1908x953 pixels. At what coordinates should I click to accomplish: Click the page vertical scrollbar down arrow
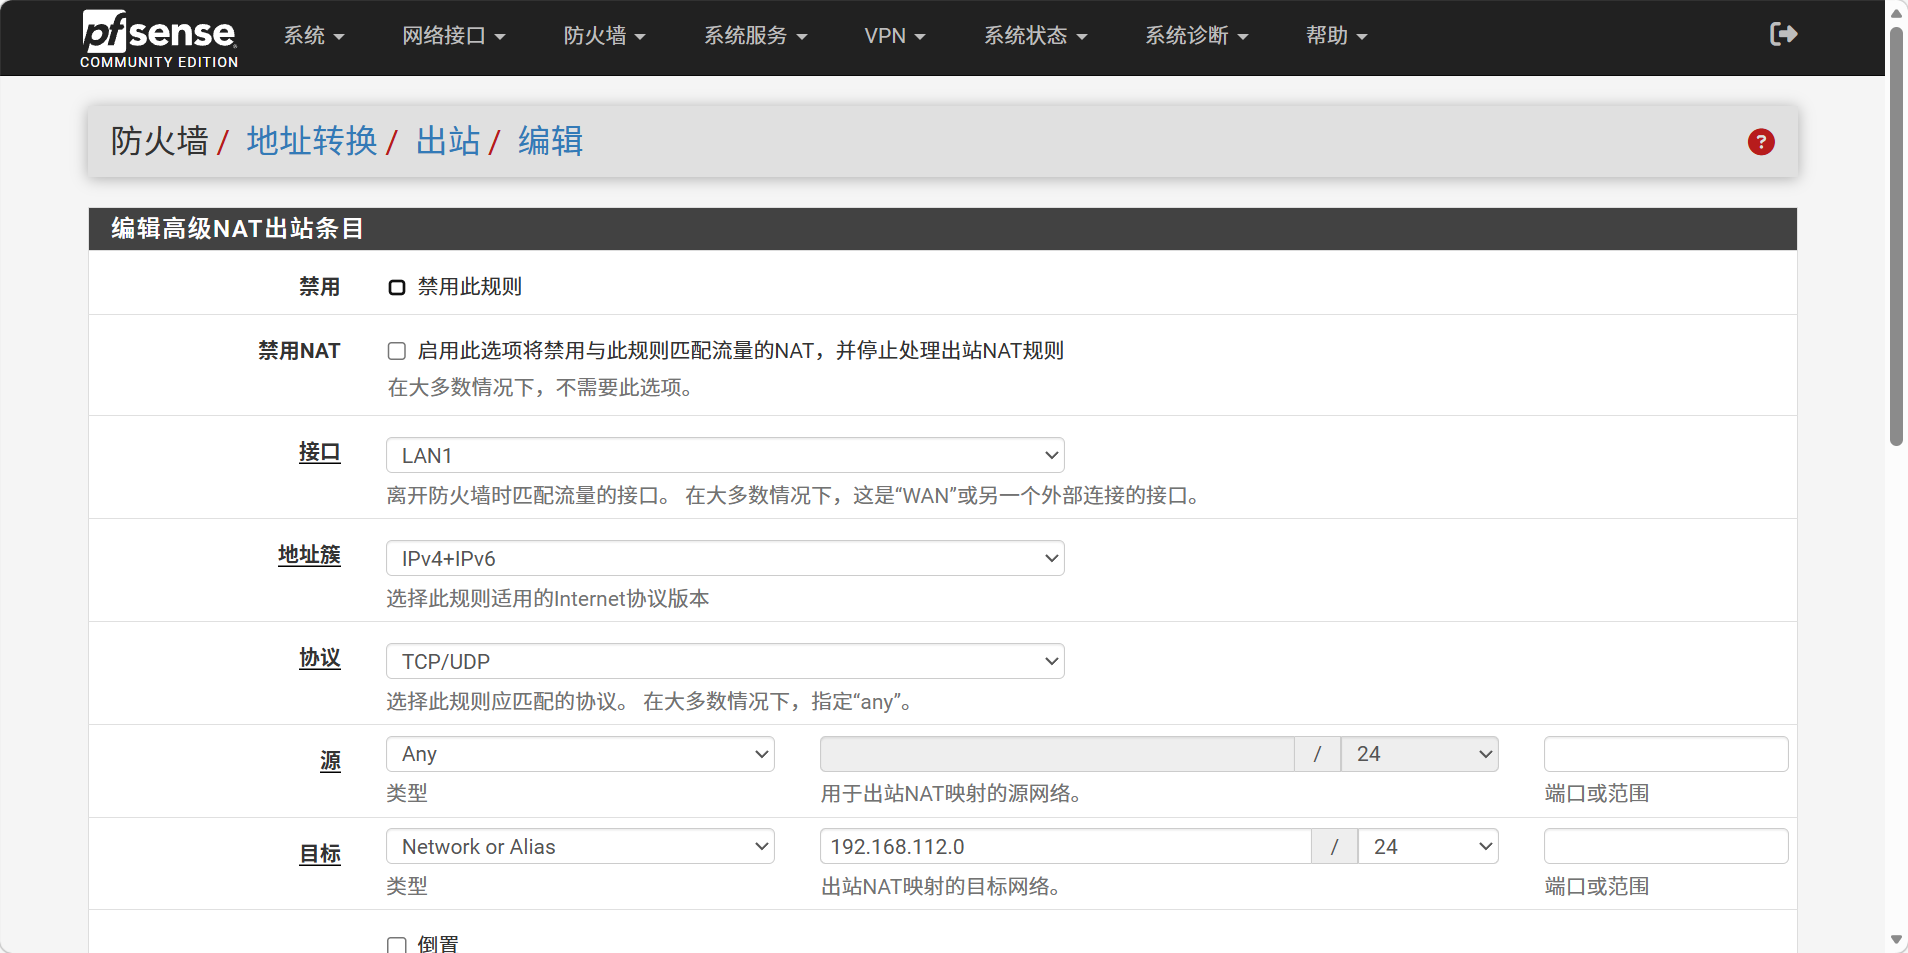pyautogui.click(x=1896, y=940)
